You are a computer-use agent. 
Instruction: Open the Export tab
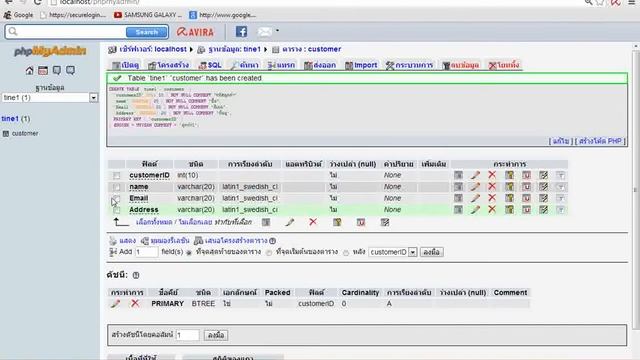click(x=320, y=65)
